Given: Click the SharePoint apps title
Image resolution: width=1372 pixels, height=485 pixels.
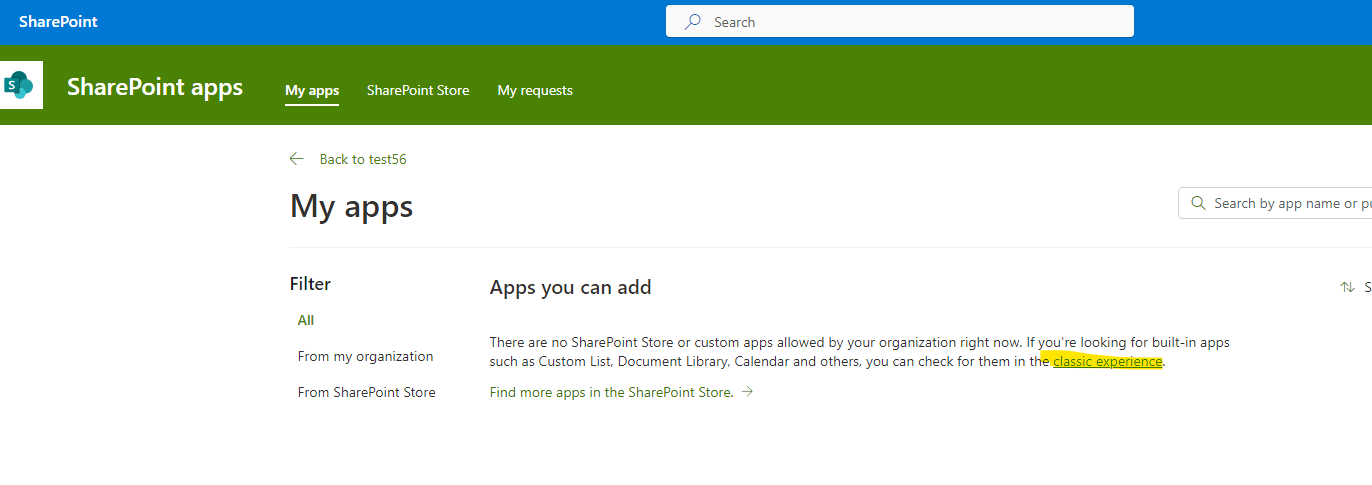Looking at the screenshot, I should (x=155, y=87).
